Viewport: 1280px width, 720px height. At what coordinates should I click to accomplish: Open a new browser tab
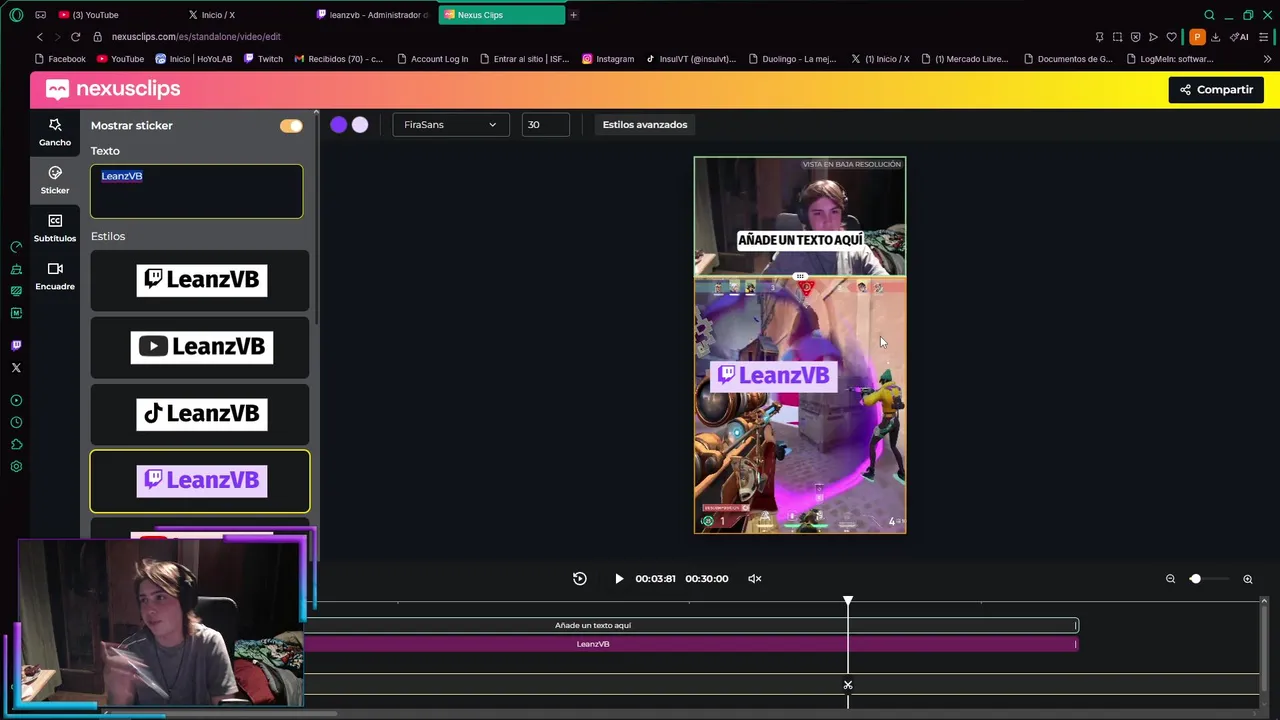point(574,15)
